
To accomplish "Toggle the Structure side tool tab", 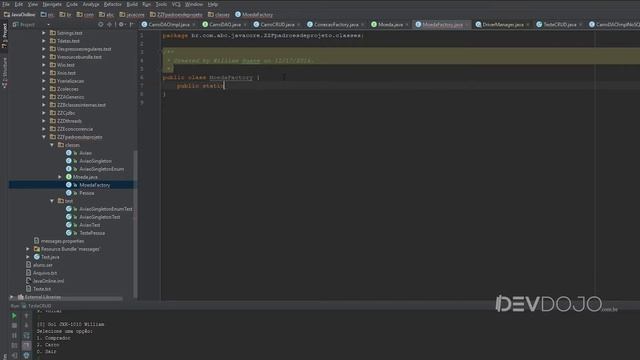I will (x=4, y=73).
